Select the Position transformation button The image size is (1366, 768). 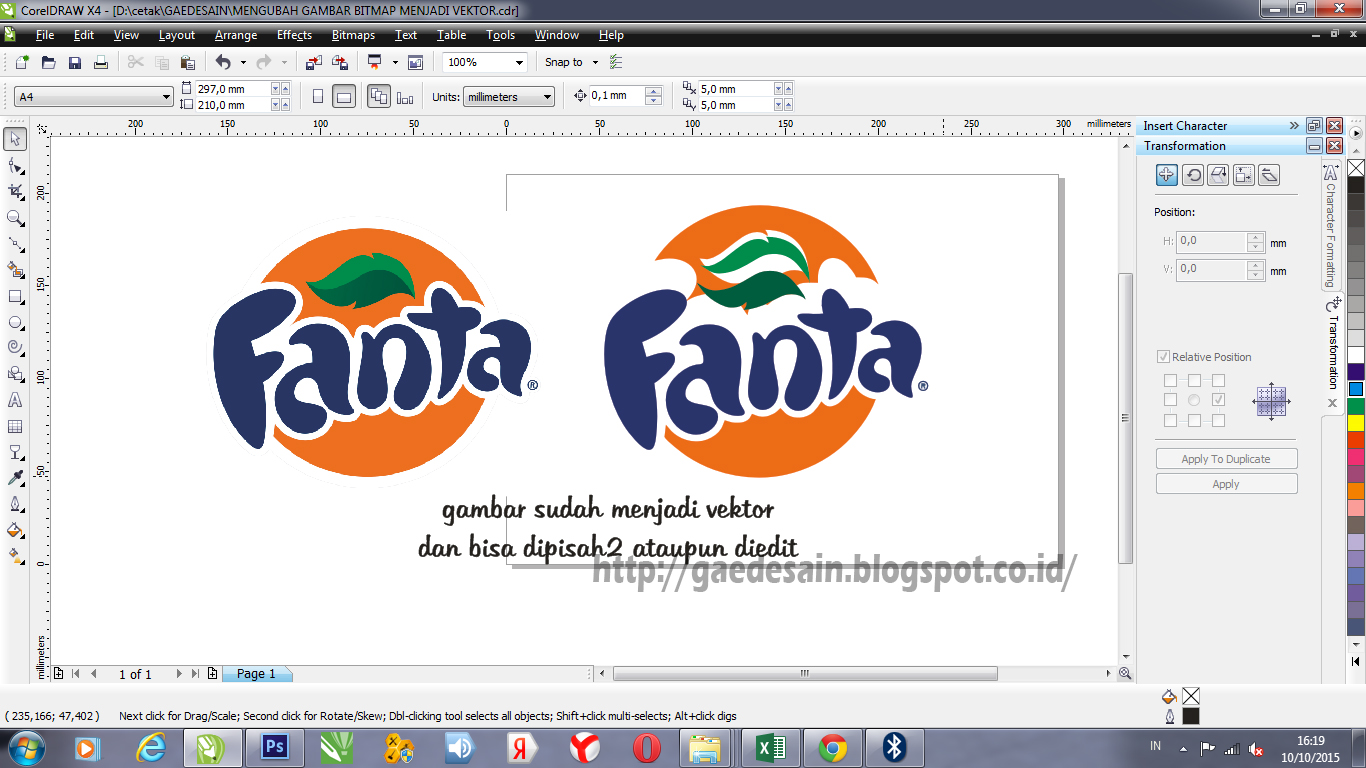click(x=1167, y=175)
